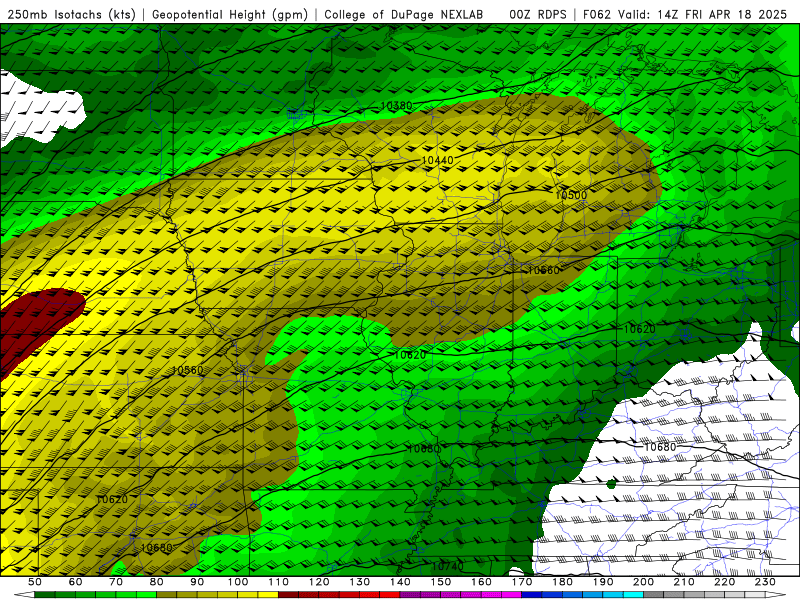The height and width of the screenshot is (600, 800).
Task: Click the 140 value on the color scale
Action: coord(400,582)
